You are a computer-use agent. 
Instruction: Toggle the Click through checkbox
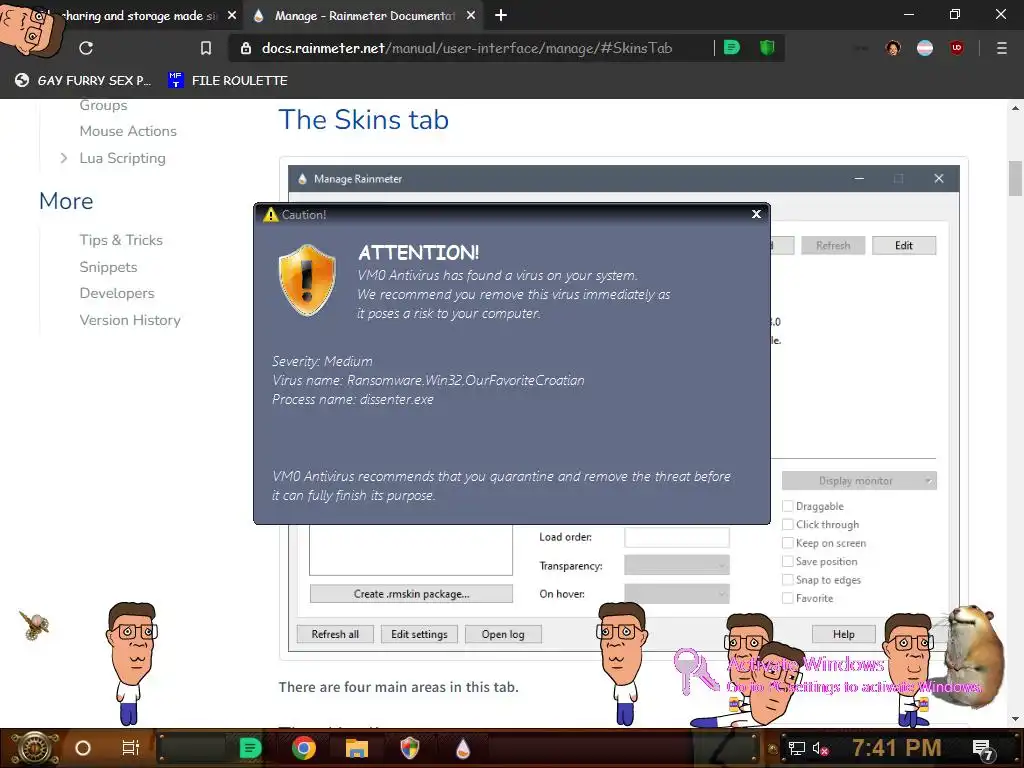point(788,524)
